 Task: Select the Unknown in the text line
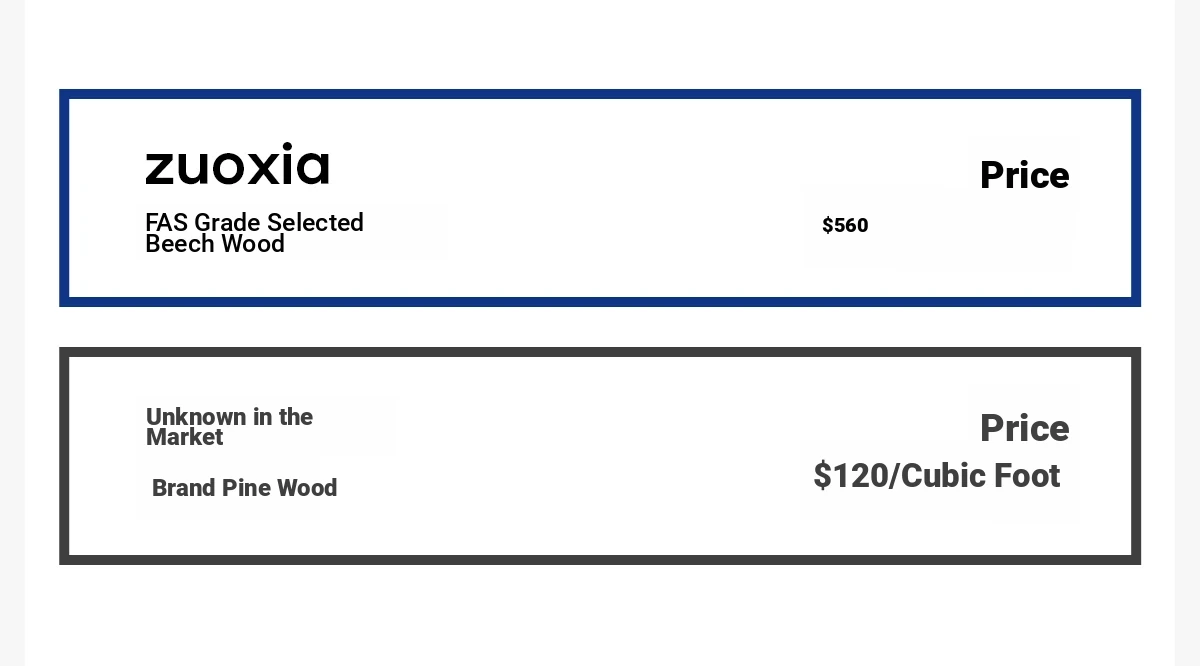click(229, 416)
